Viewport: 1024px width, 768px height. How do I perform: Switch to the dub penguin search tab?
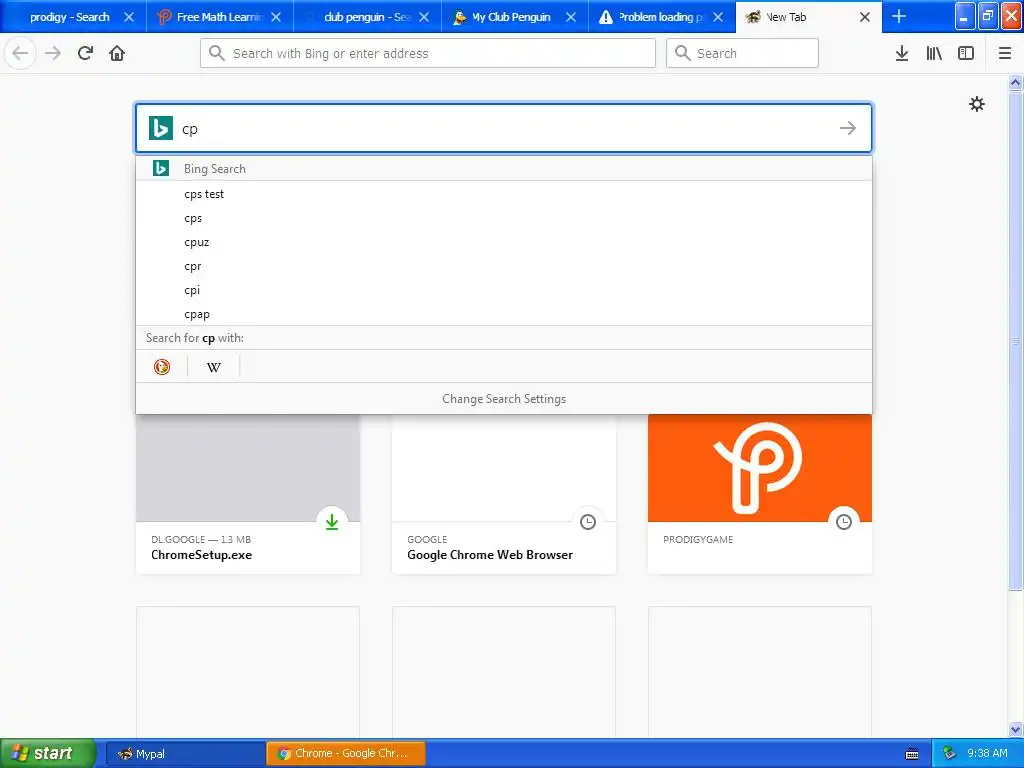368,17
